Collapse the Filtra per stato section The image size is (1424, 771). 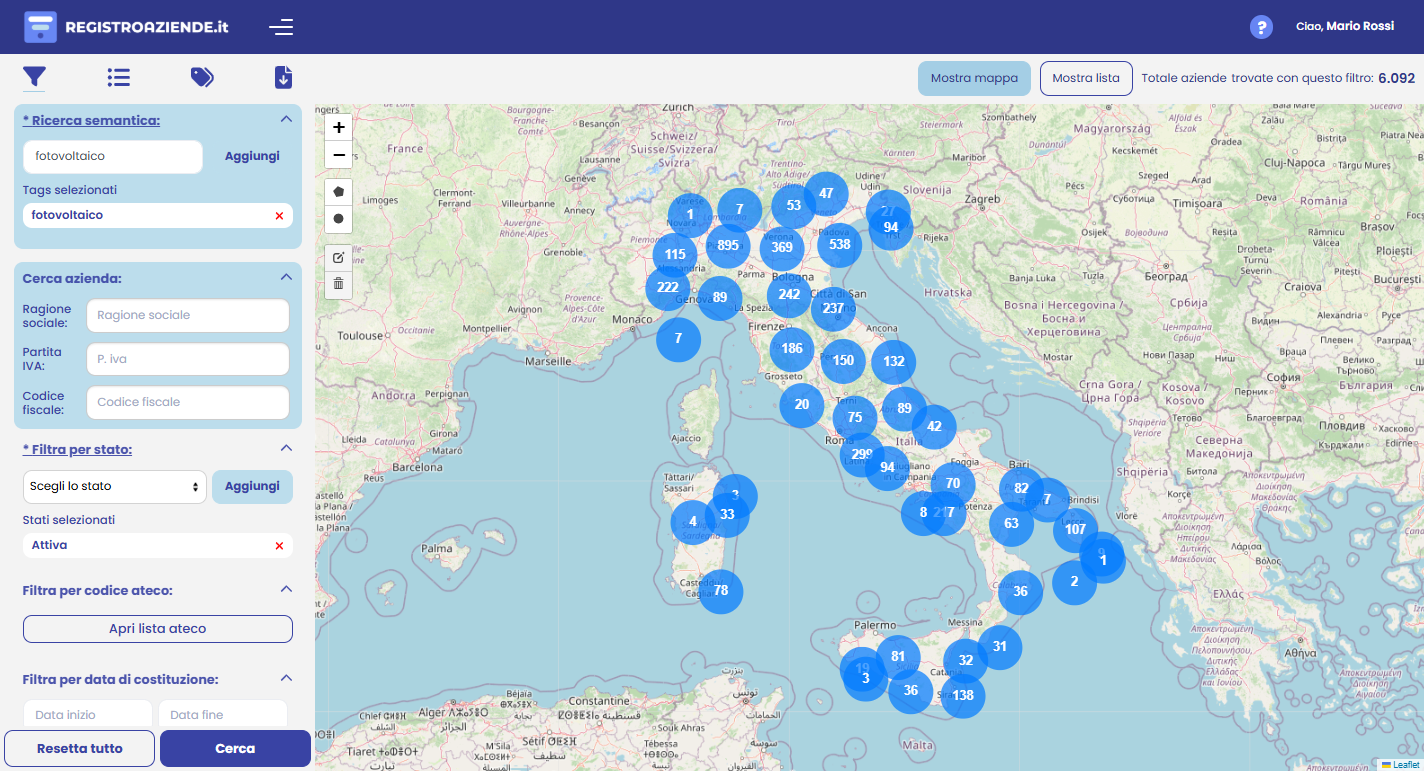click(286, 448)
